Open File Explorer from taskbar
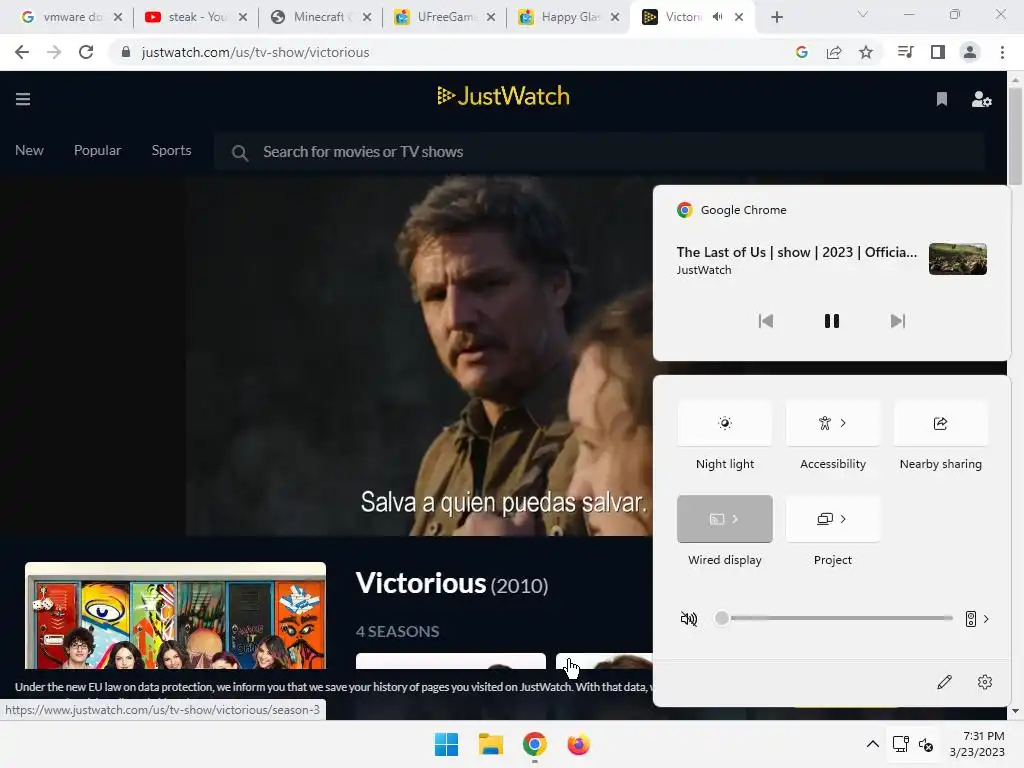The height and width of the screenshot is (768, 1024). [x=490, y=744]
